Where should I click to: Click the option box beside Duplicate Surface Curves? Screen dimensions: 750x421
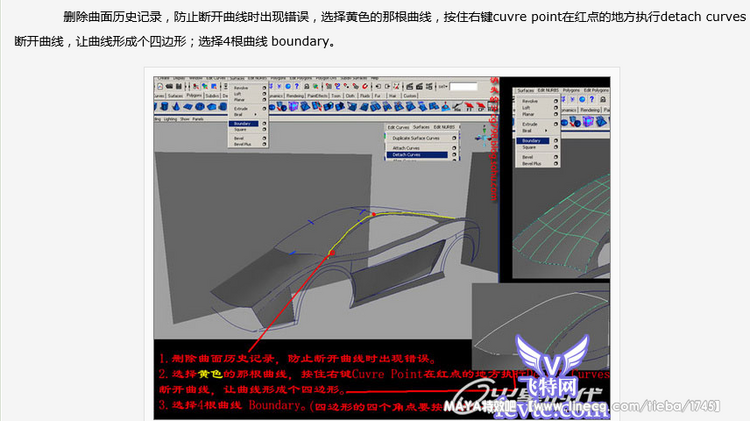(454, 138)
